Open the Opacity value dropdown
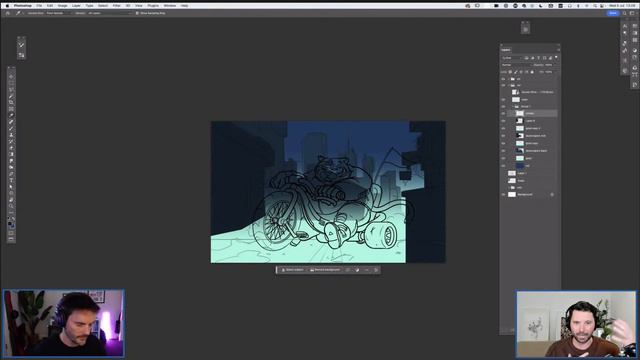The height and width of the screenshot is (360, 640). 550,65
